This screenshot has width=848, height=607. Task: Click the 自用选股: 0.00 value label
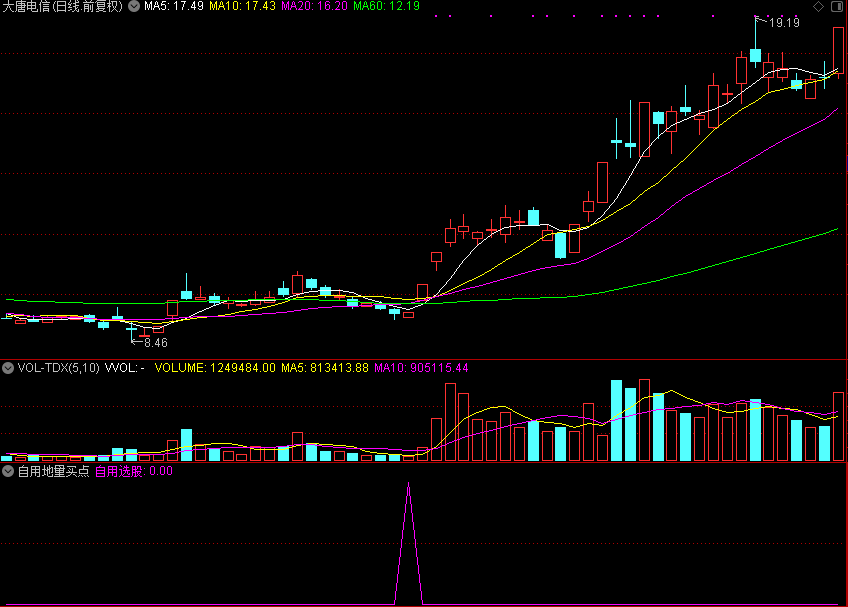point(133,470)
